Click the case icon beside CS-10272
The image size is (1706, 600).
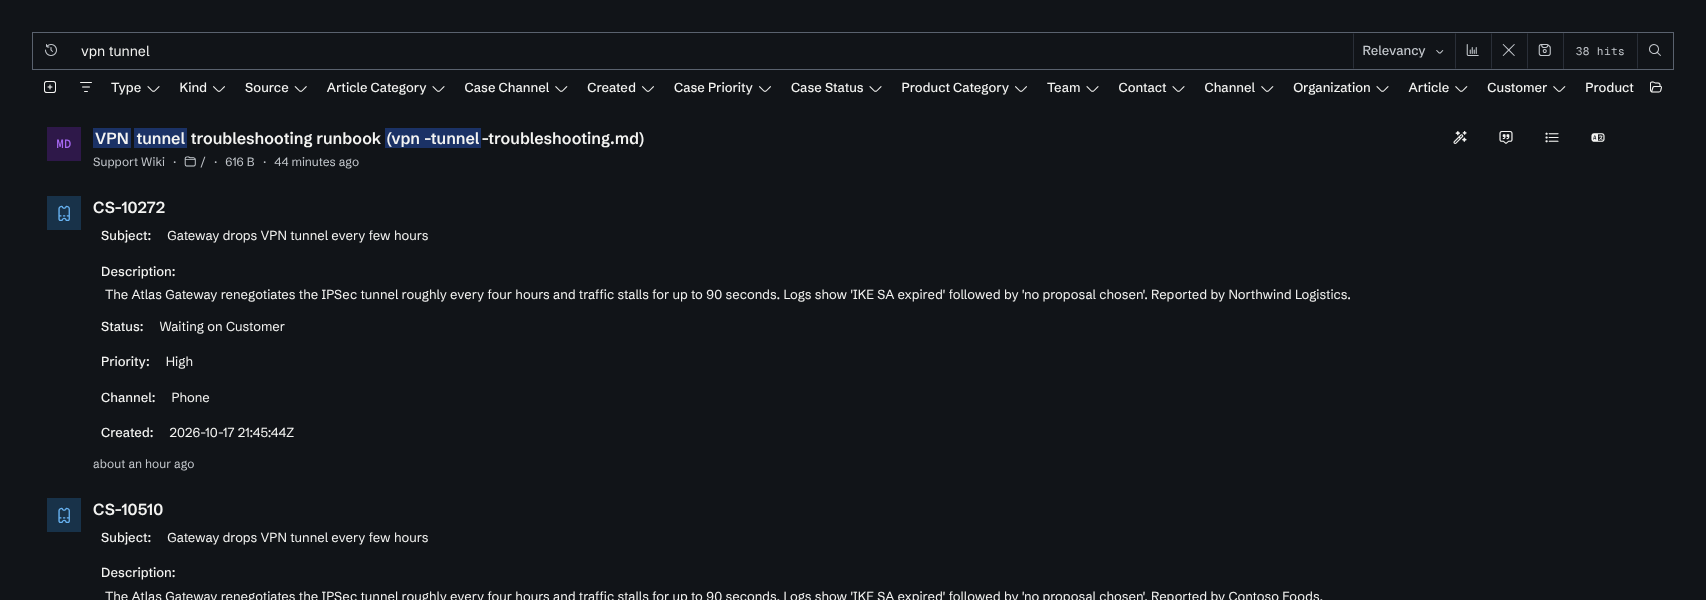[x=64, y=213]
